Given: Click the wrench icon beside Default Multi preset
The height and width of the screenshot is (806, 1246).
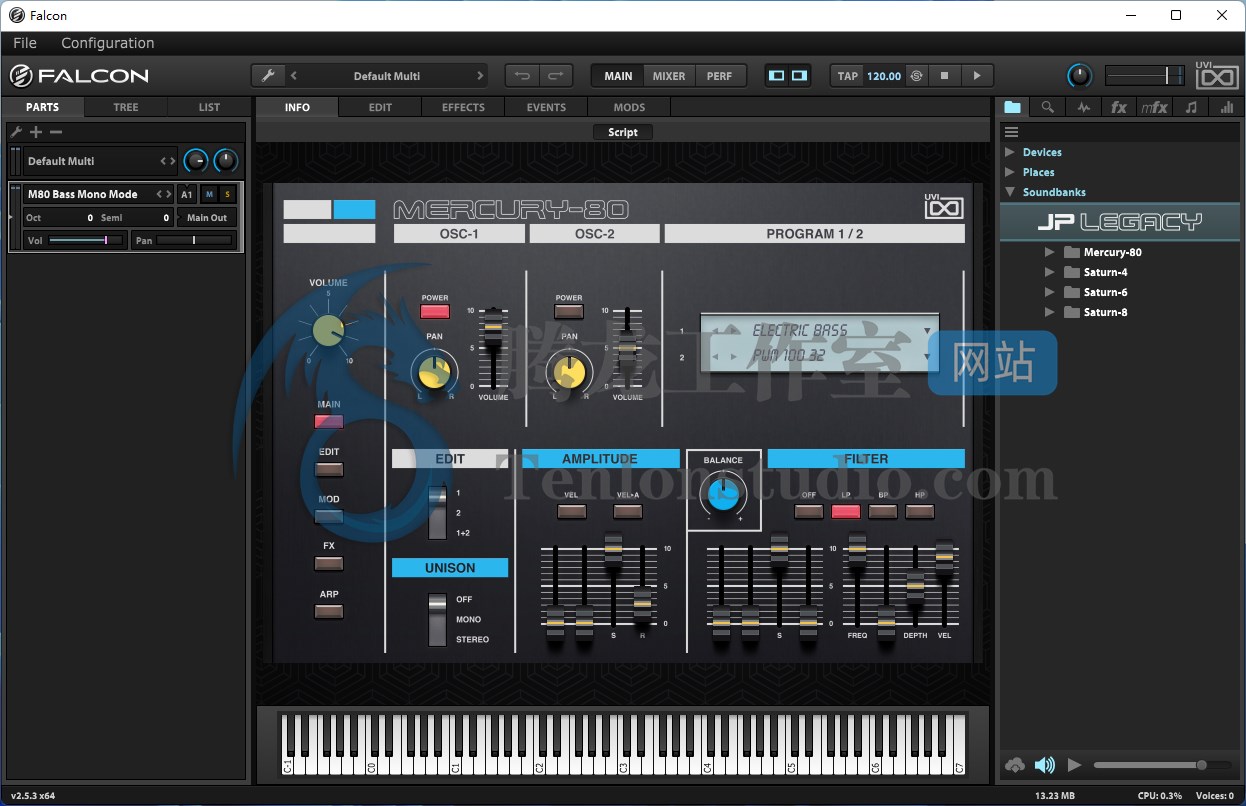Looking at the screenshot, I should [x=267, y=76].
